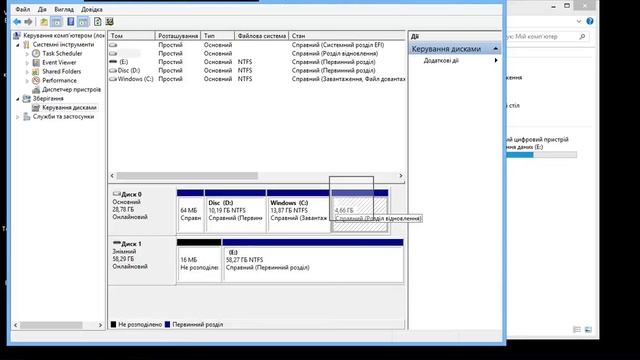Select the 64 МБ partition on Диск 0
This screenshot has width=640, height=360.
(x=190, y=211)
